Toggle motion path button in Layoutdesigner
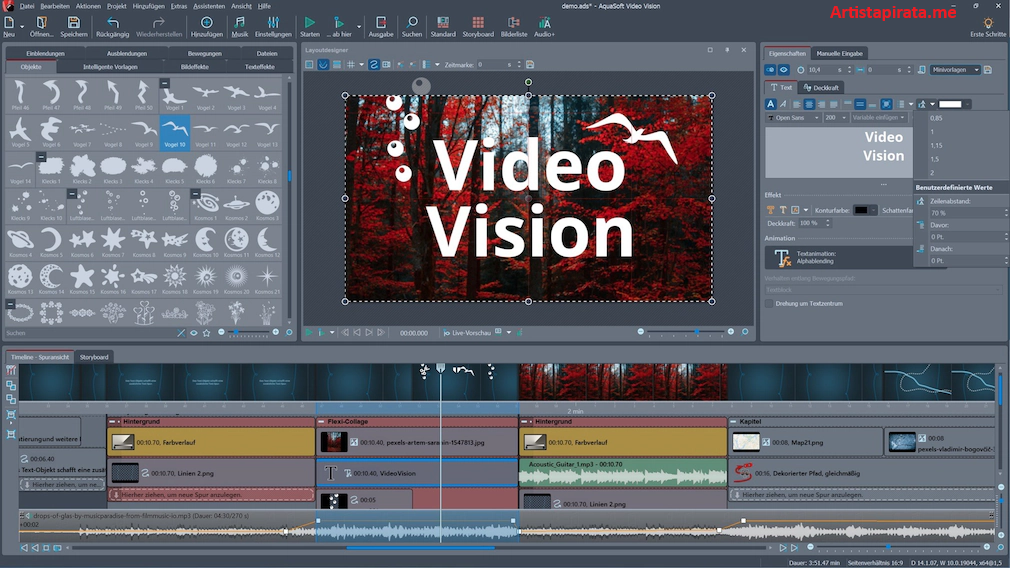Screen dimensions: 1010x568 pos(374,64)
